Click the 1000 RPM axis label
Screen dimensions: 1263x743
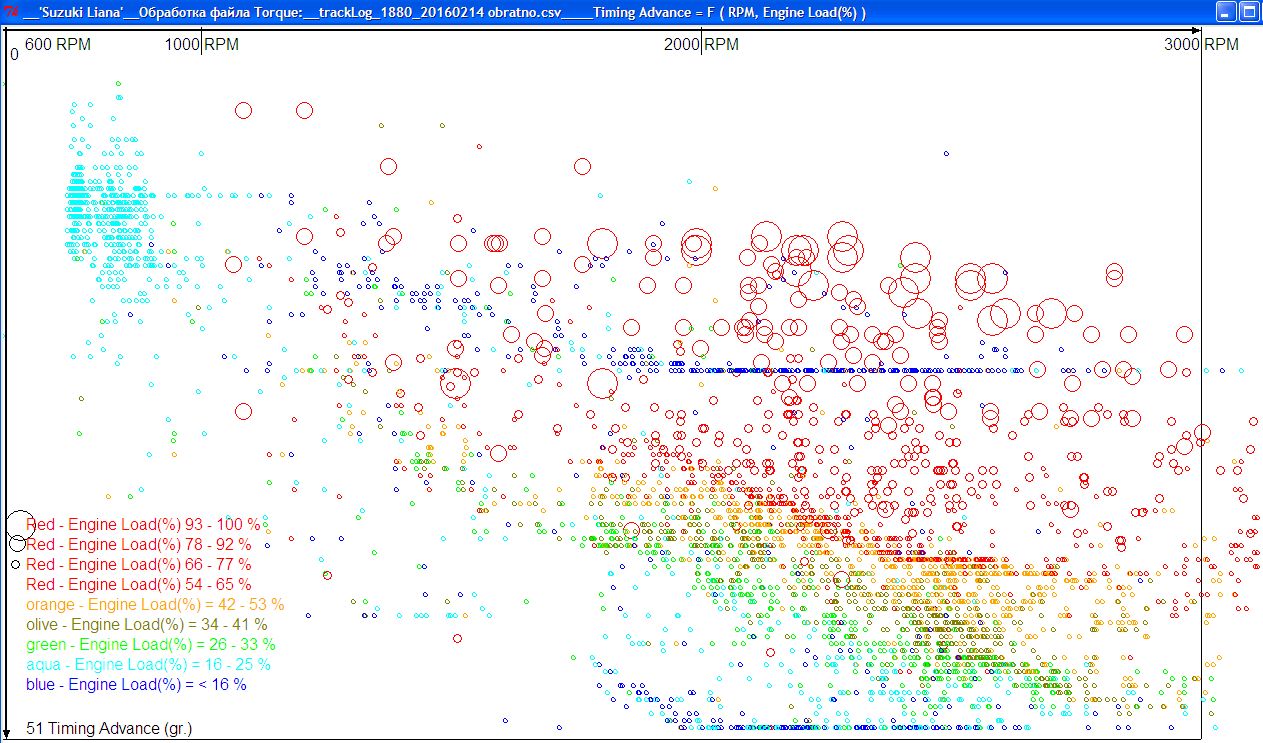pos(202,44)
